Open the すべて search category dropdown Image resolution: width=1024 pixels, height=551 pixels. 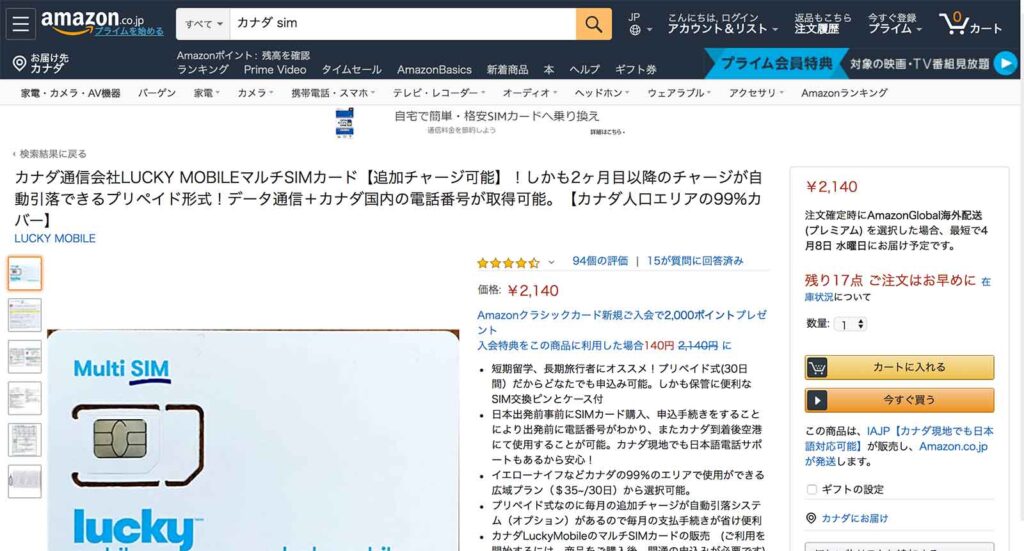[203, 24]
